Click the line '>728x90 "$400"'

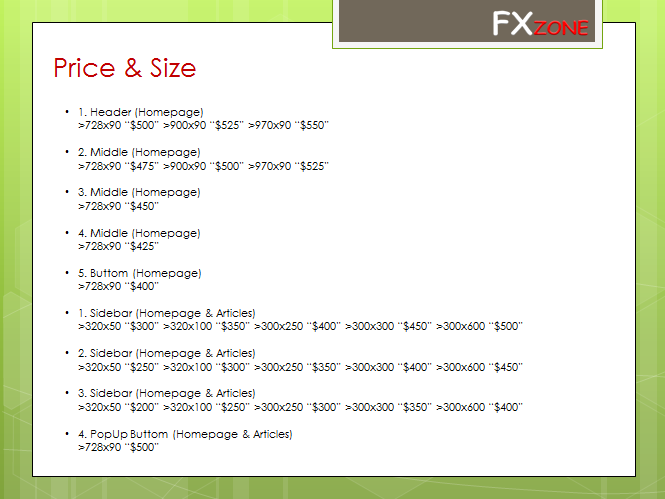pyautogui.click(x=118, y=287)
